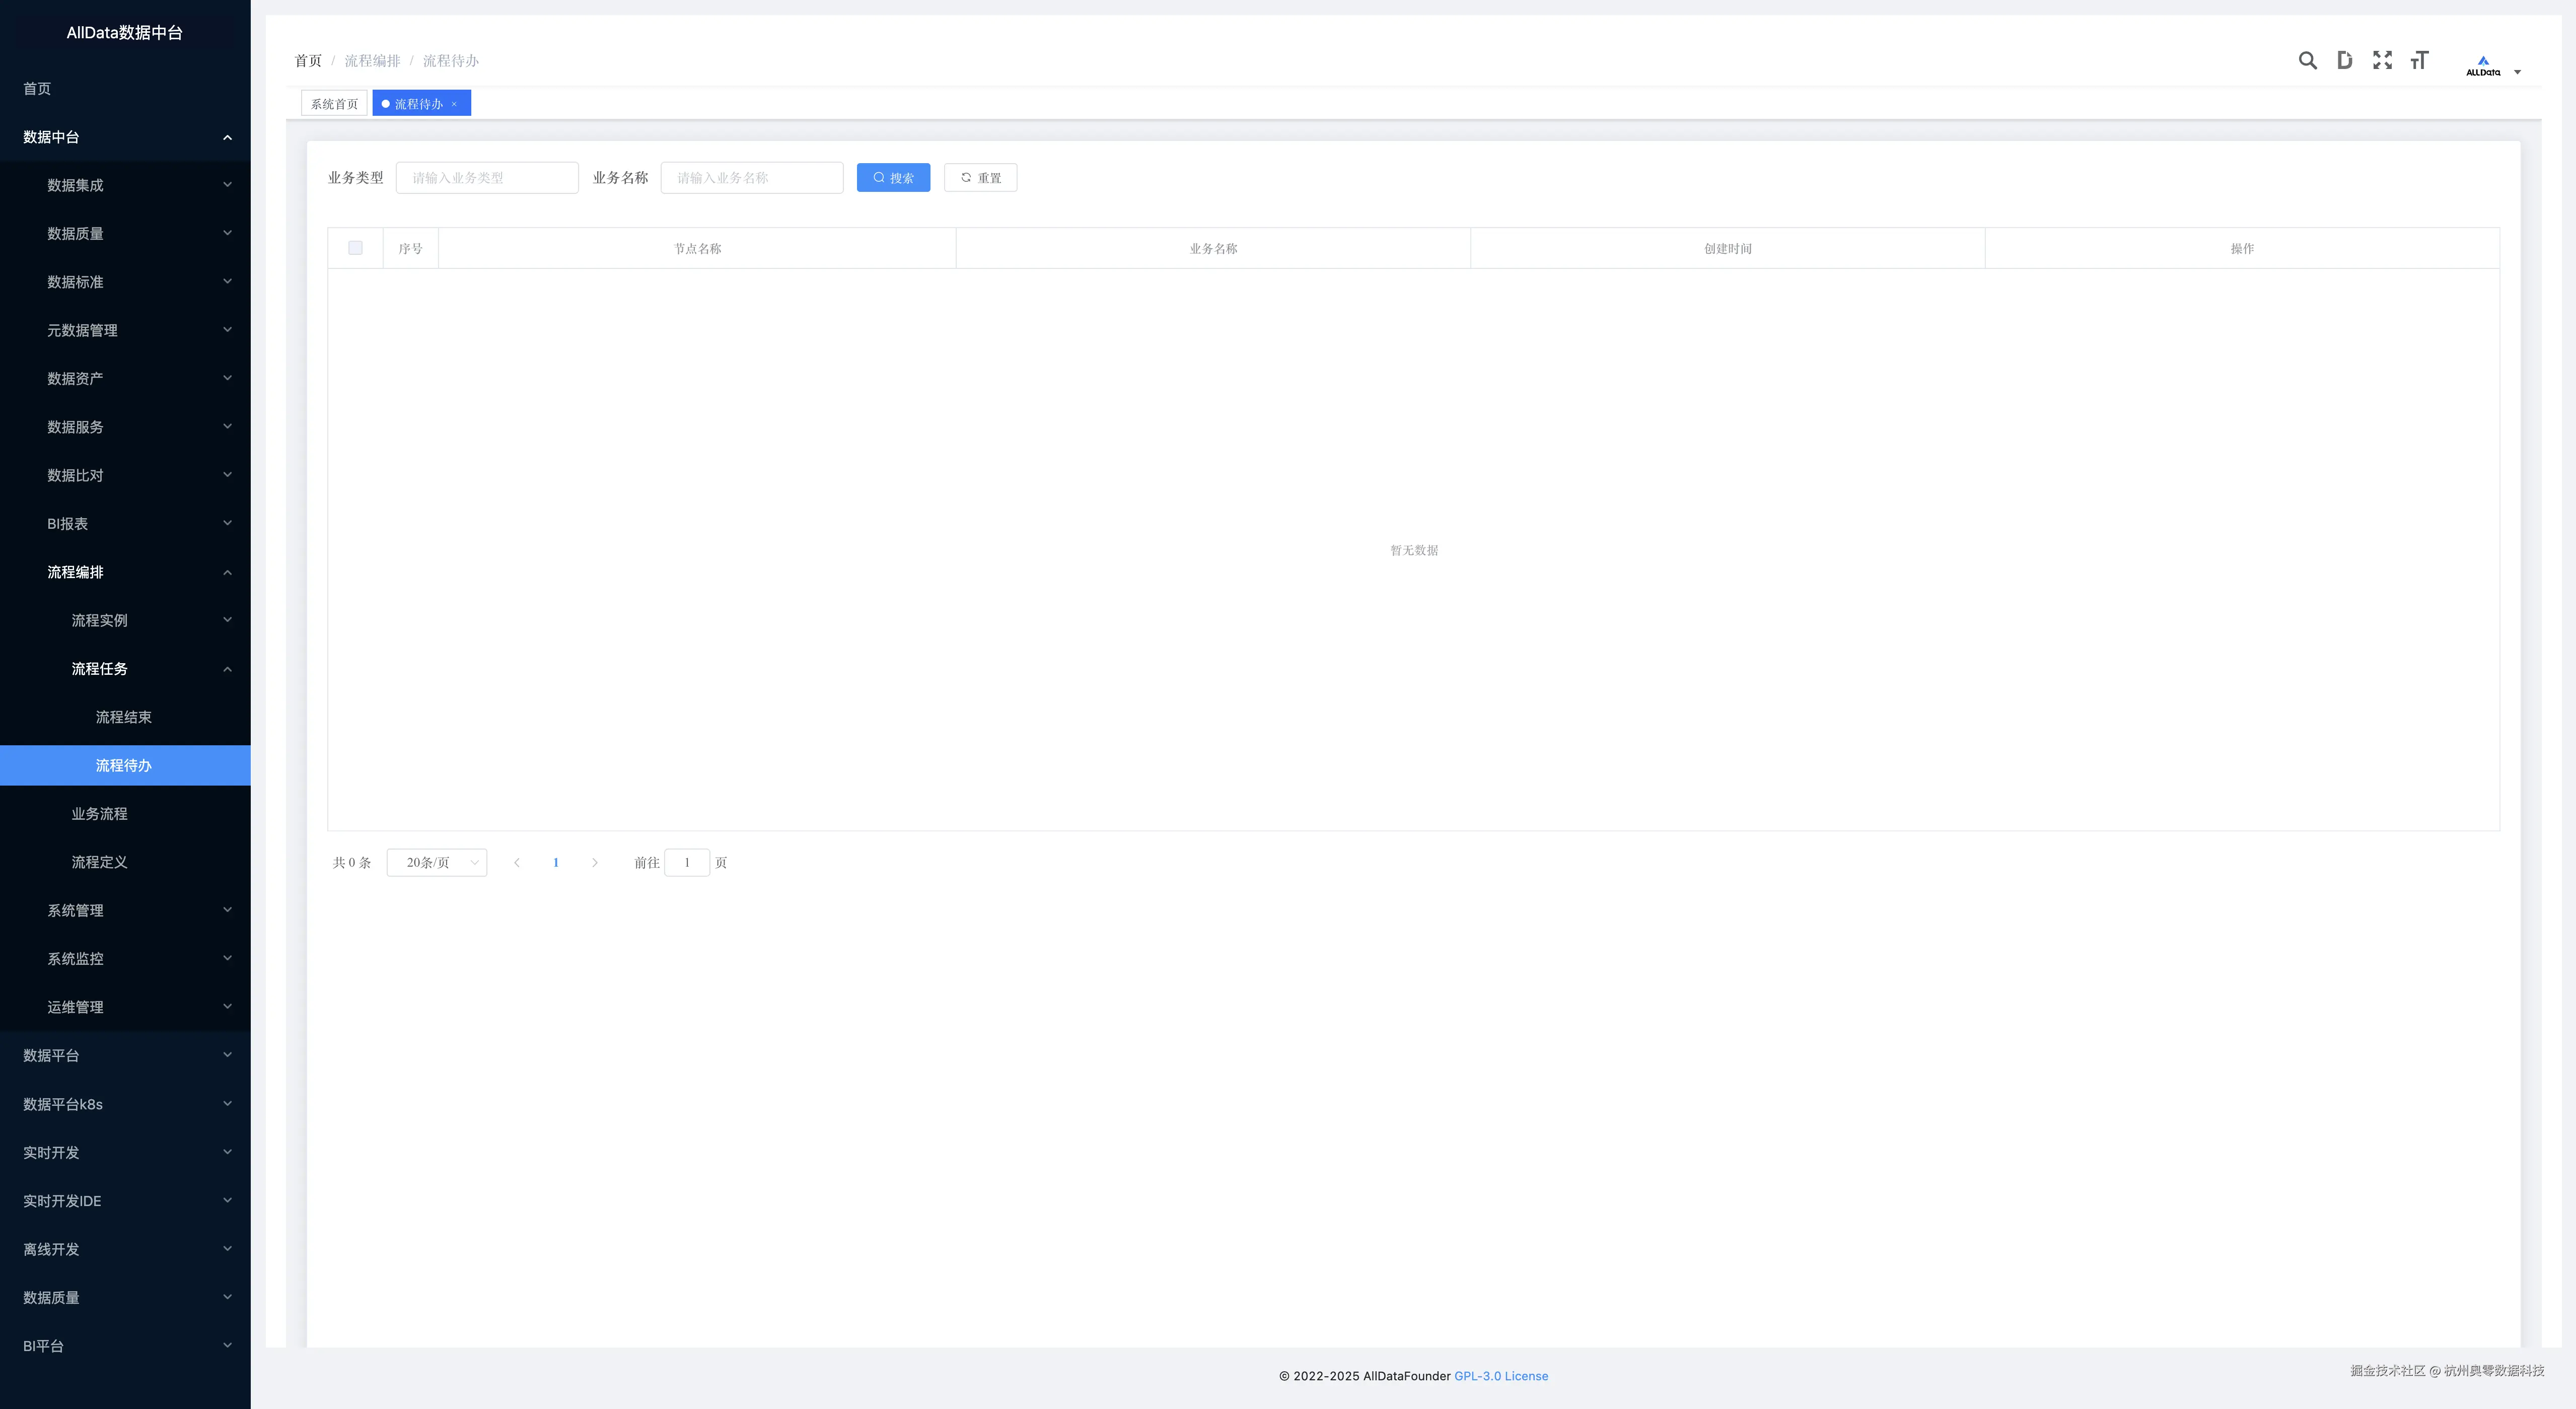Click the font size adjustment icon
Screen dimensions: 2576x1409
[x=2419, y=60]
